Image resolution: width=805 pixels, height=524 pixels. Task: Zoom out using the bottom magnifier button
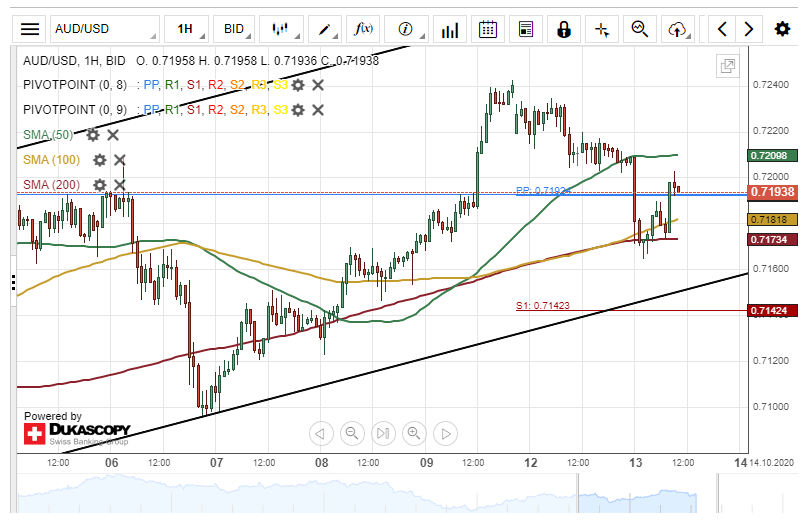click(x=351, y=433)
